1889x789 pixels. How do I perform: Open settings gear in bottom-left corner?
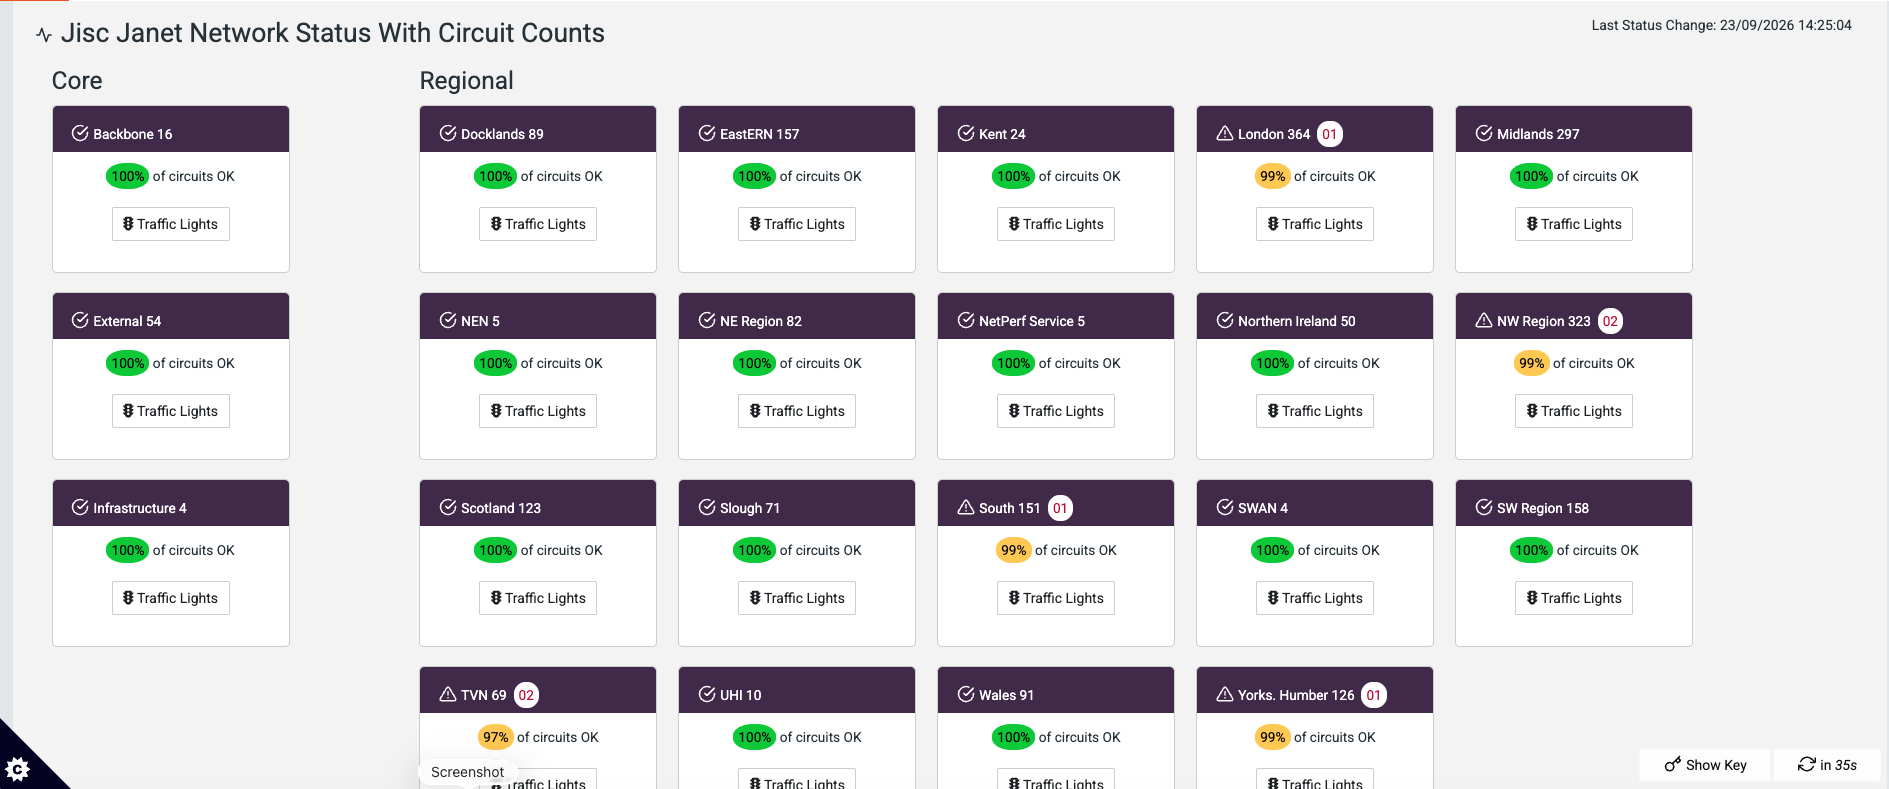18,769
